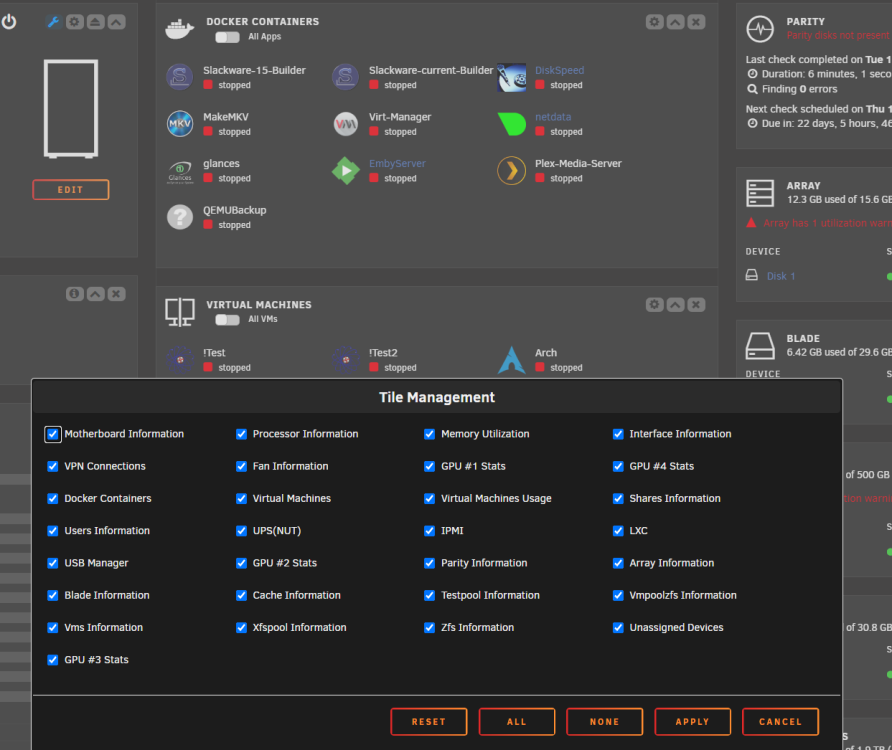The width and height of the screenshot is (892, 750).
Task: Open the netdata link
Action: [x=552, y=117]
